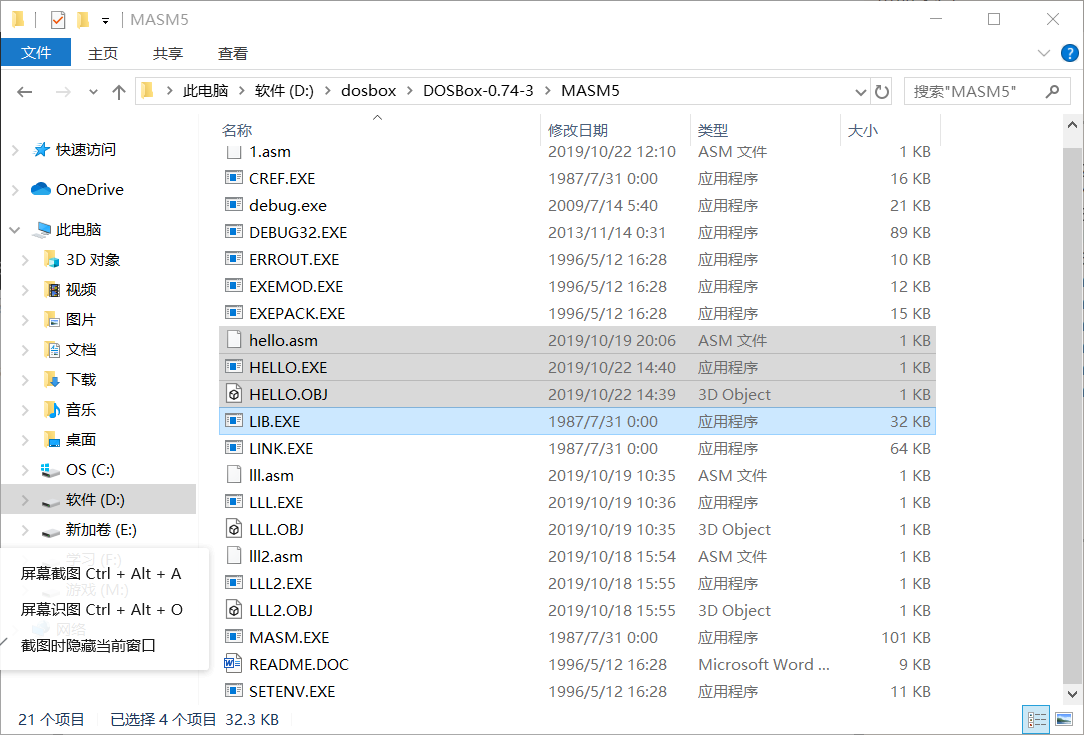Click the LLL.OBJ 3D object icon

[234, 529]
